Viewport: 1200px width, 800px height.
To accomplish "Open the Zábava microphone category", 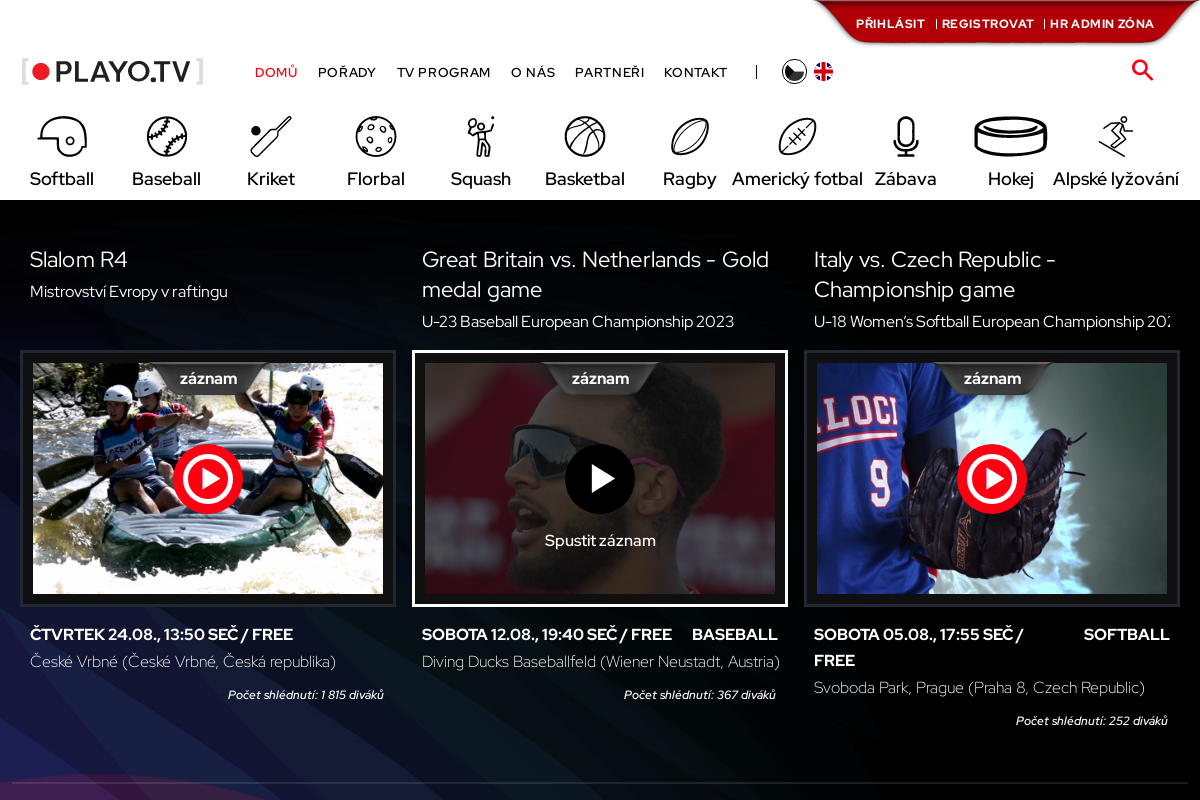I will 906,136.
